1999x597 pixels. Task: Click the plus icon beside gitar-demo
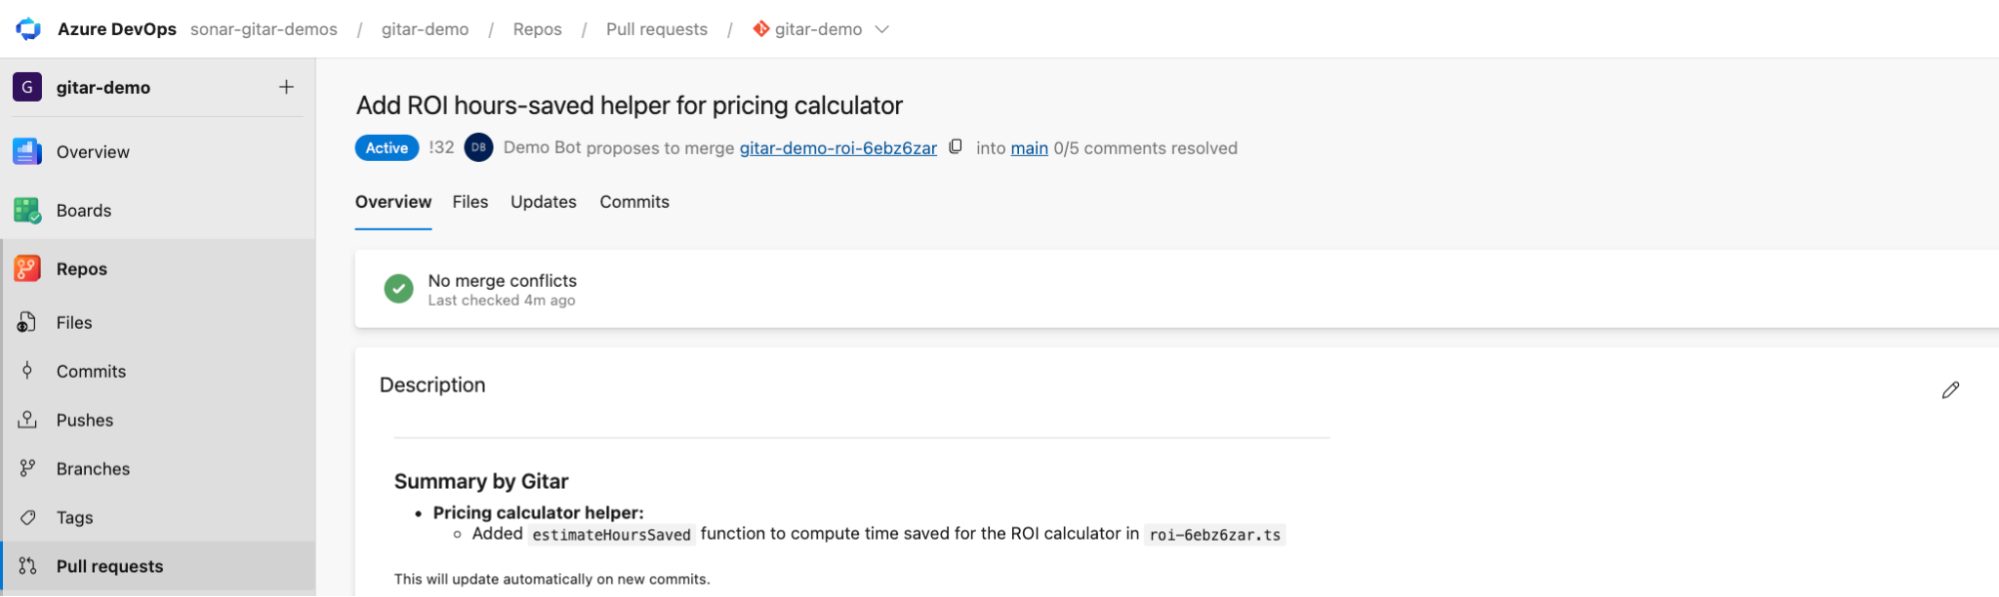pyautogui.click(x=286, y=87)
